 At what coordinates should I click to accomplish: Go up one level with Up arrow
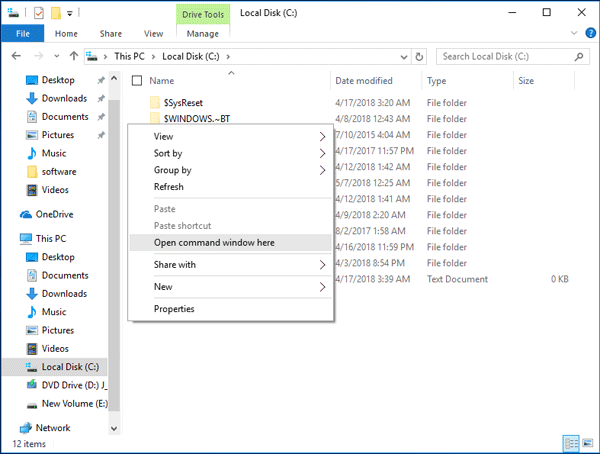coord(74,56)
